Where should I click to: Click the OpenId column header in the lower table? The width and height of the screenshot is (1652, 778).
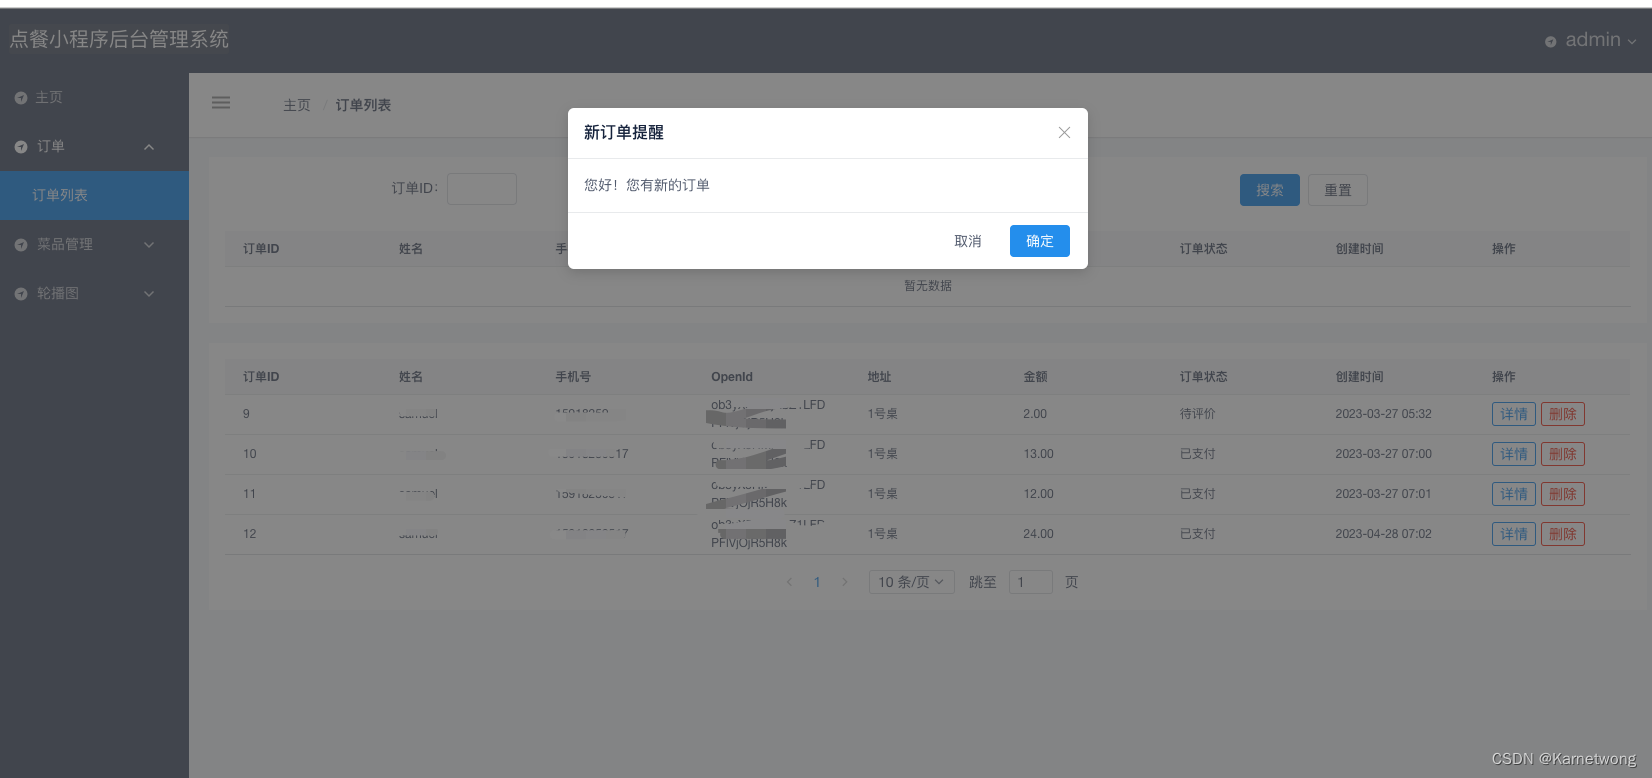[732, 377]
